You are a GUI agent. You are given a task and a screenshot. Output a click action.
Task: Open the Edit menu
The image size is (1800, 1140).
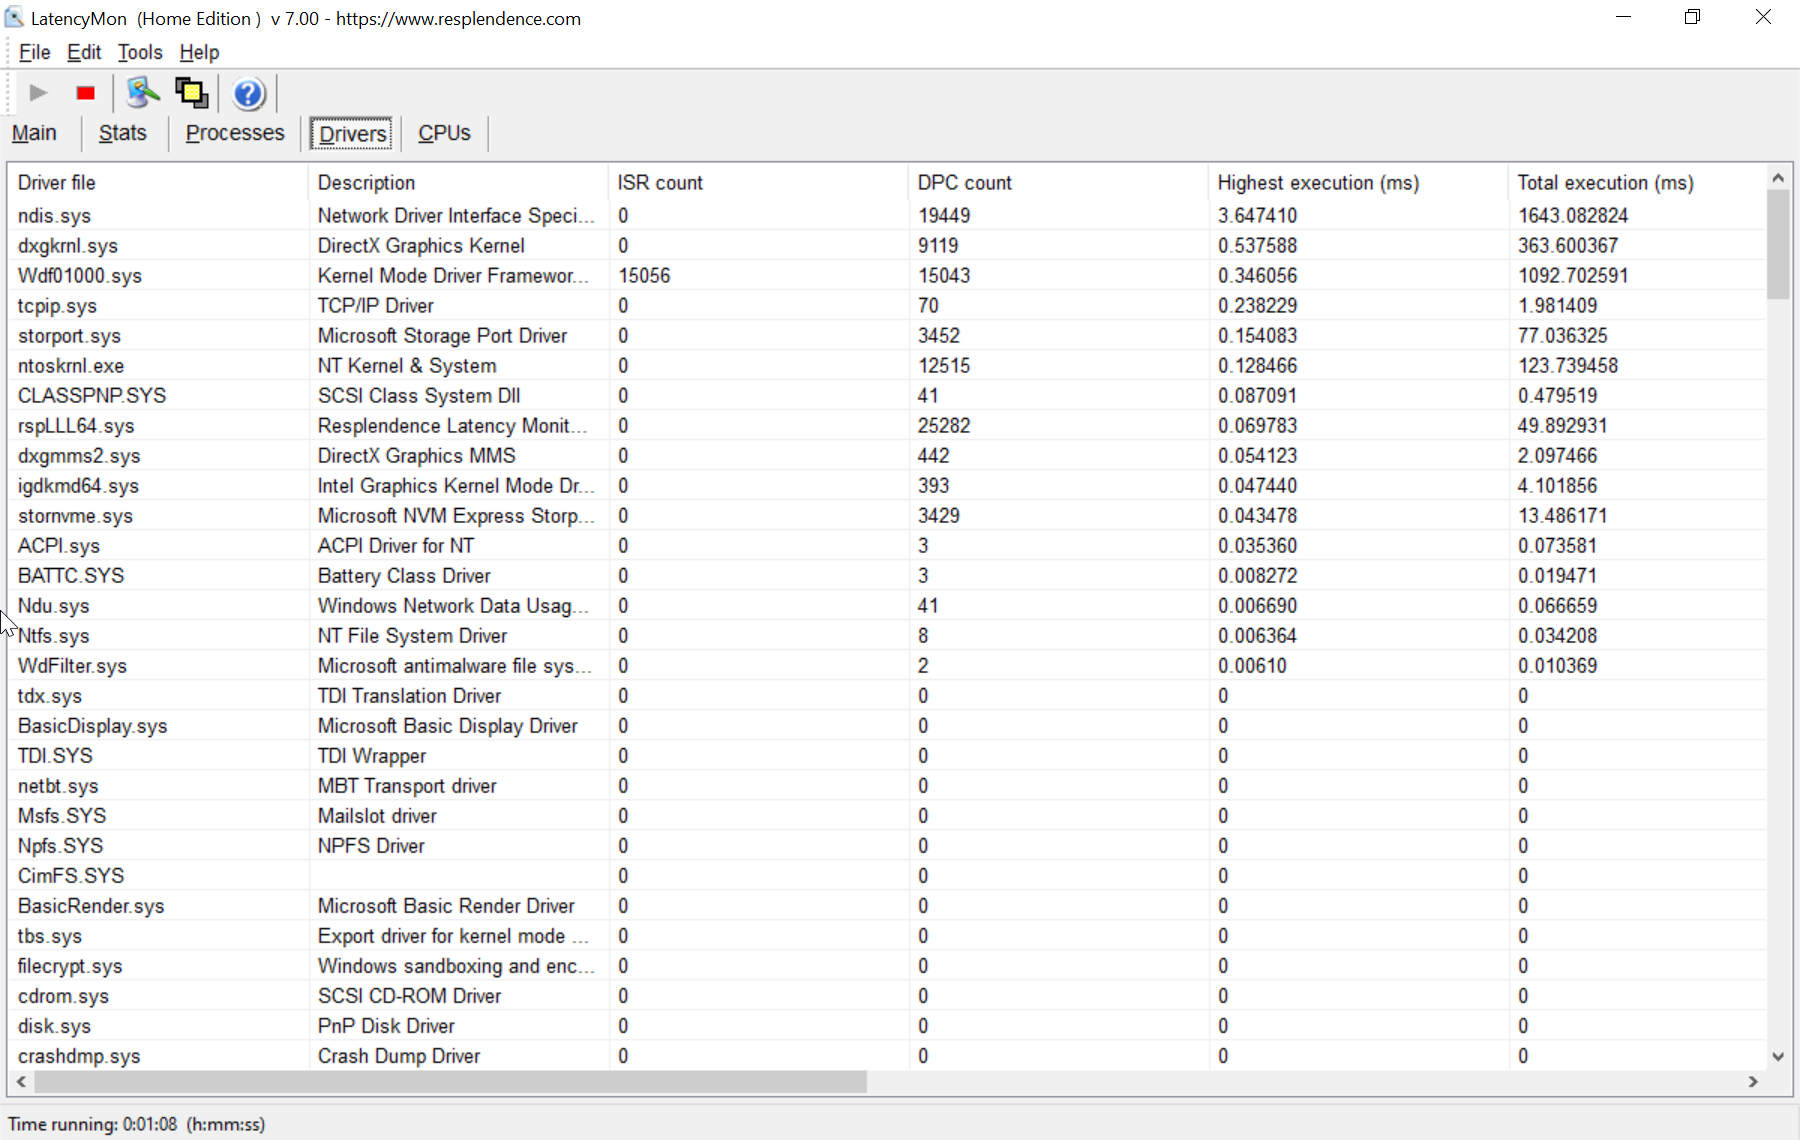click(84, 52)
